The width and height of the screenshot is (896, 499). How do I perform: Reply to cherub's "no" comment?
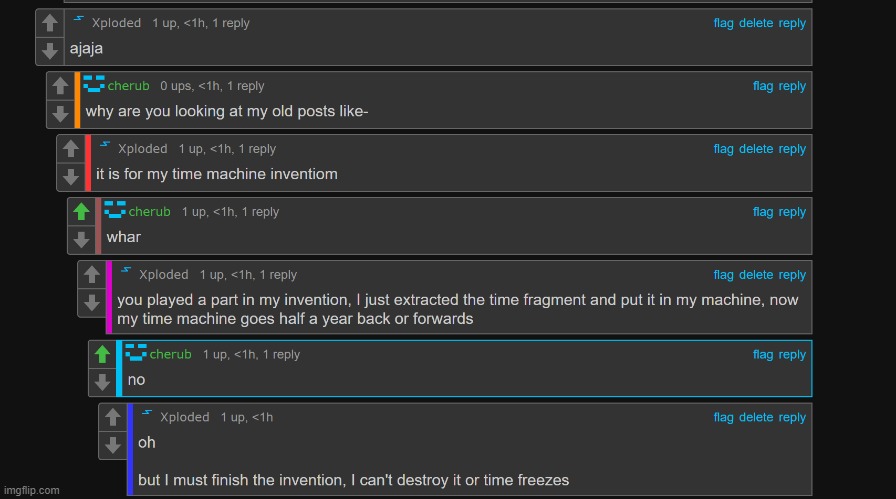tap(791, 354)
